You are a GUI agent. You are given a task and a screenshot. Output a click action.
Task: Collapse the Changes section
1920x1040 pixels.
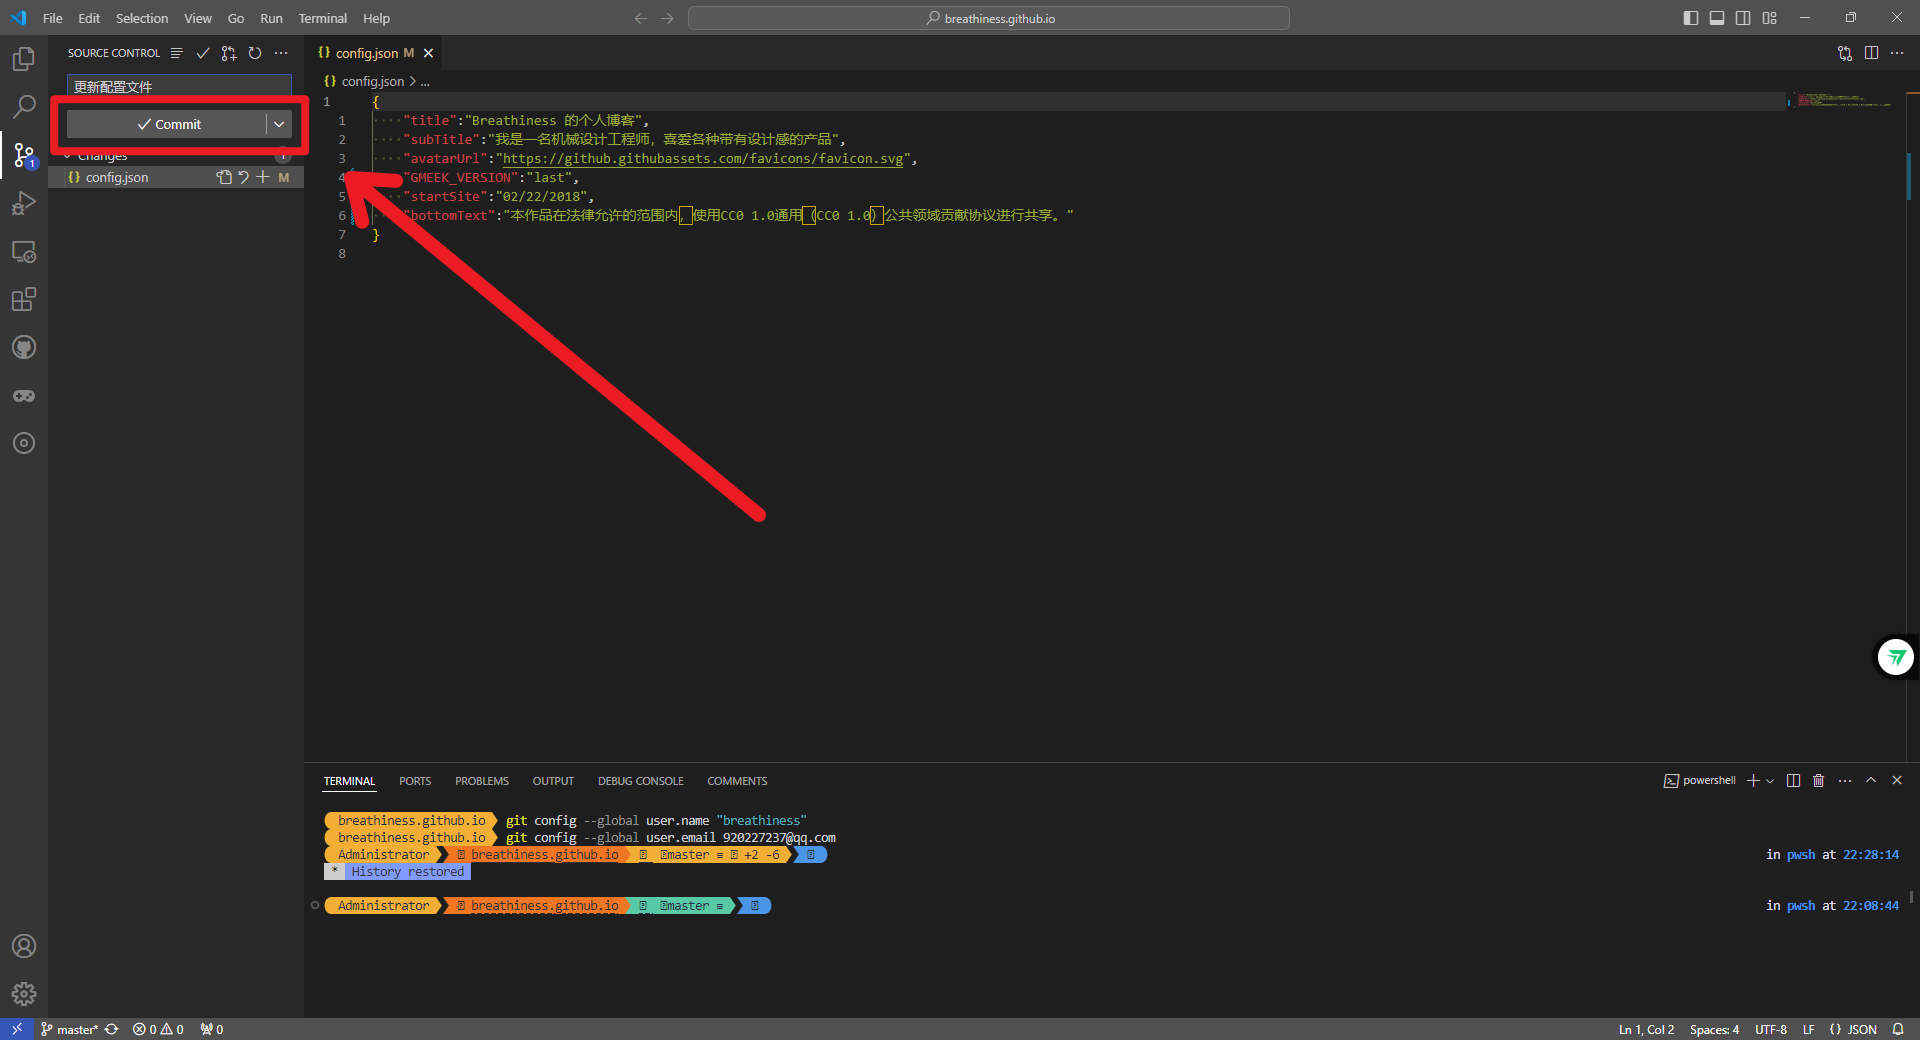[70, 155]
